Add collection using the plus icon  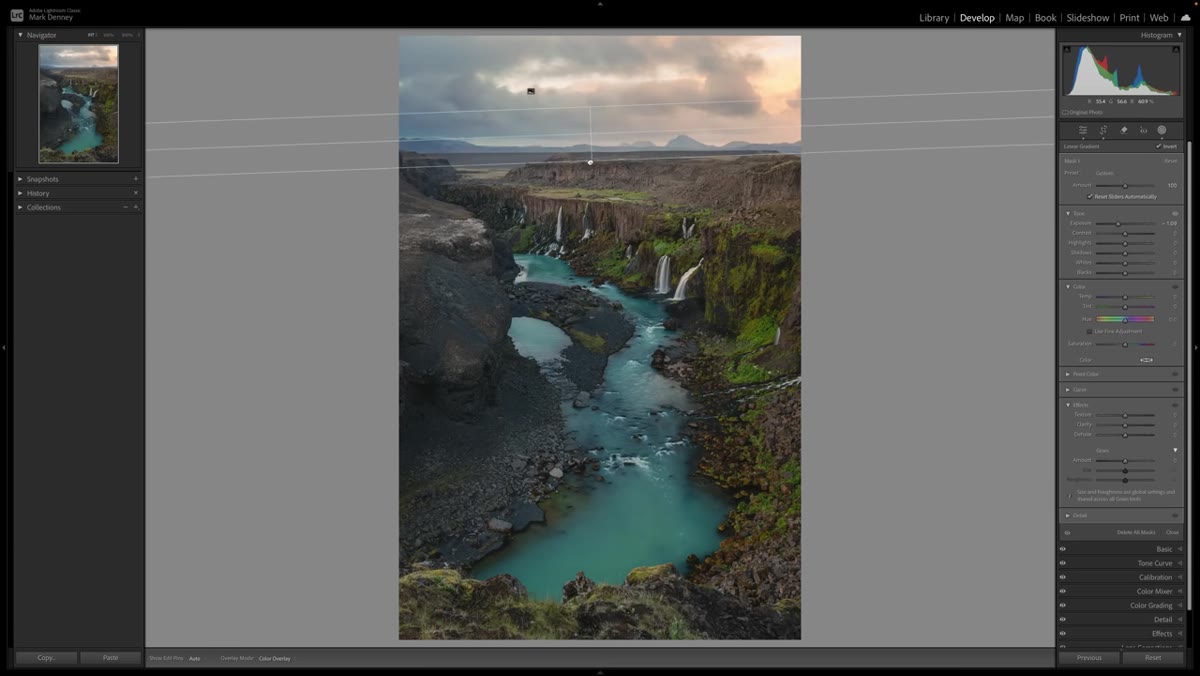[136, 207]
